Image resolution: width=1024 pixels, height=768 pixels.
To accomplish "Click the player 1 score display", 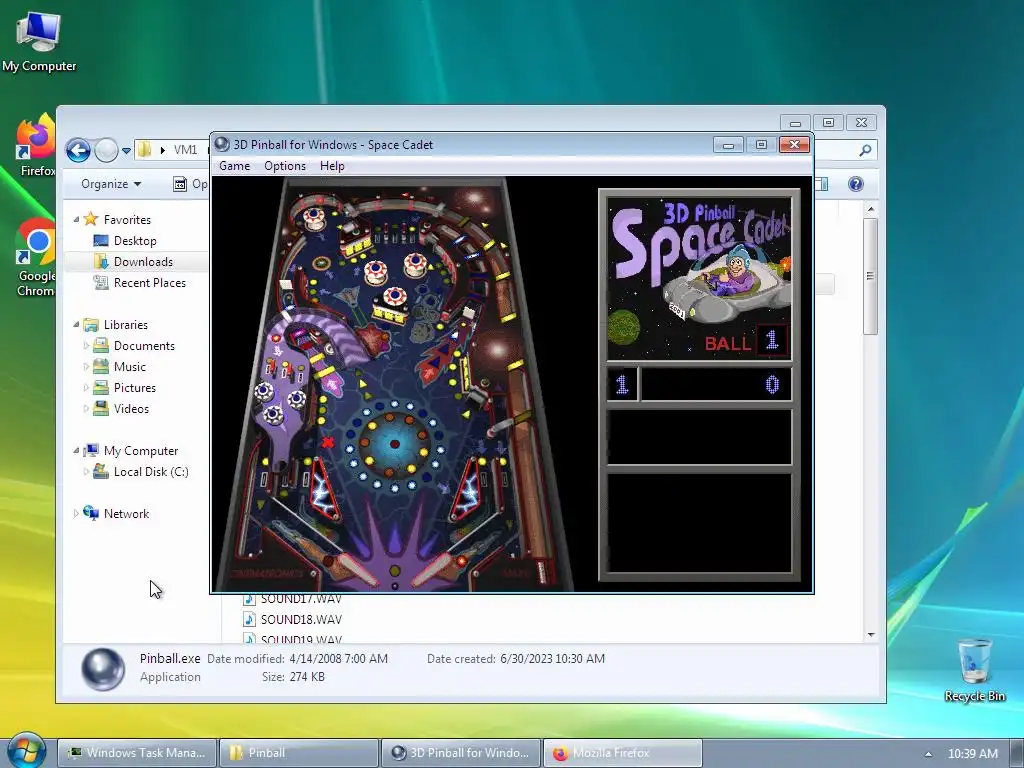I will 716,385.
